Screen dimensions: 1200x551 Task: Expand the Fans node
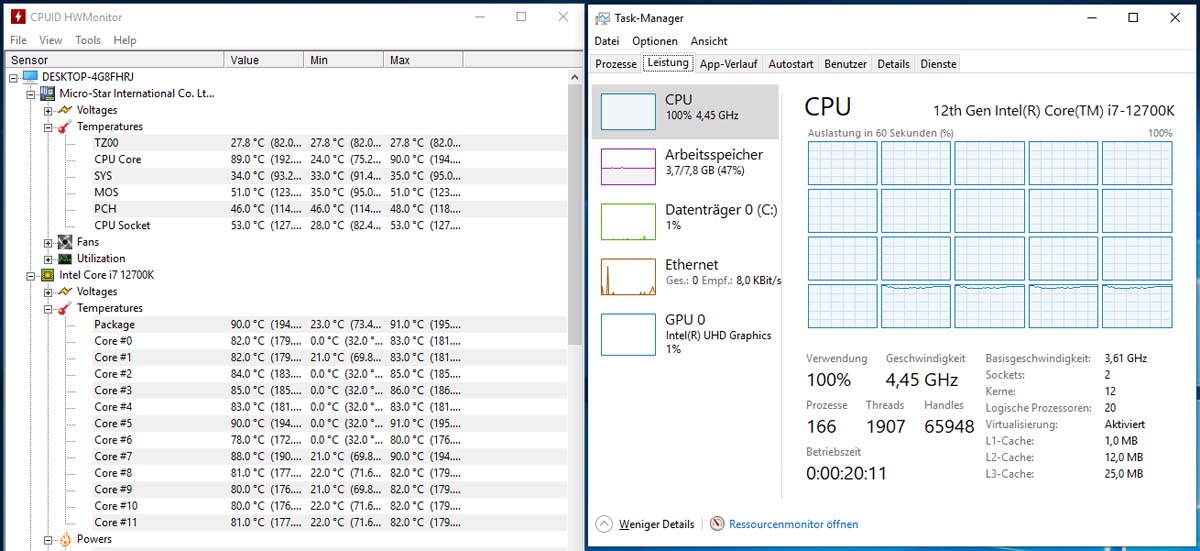pos(48,242)
